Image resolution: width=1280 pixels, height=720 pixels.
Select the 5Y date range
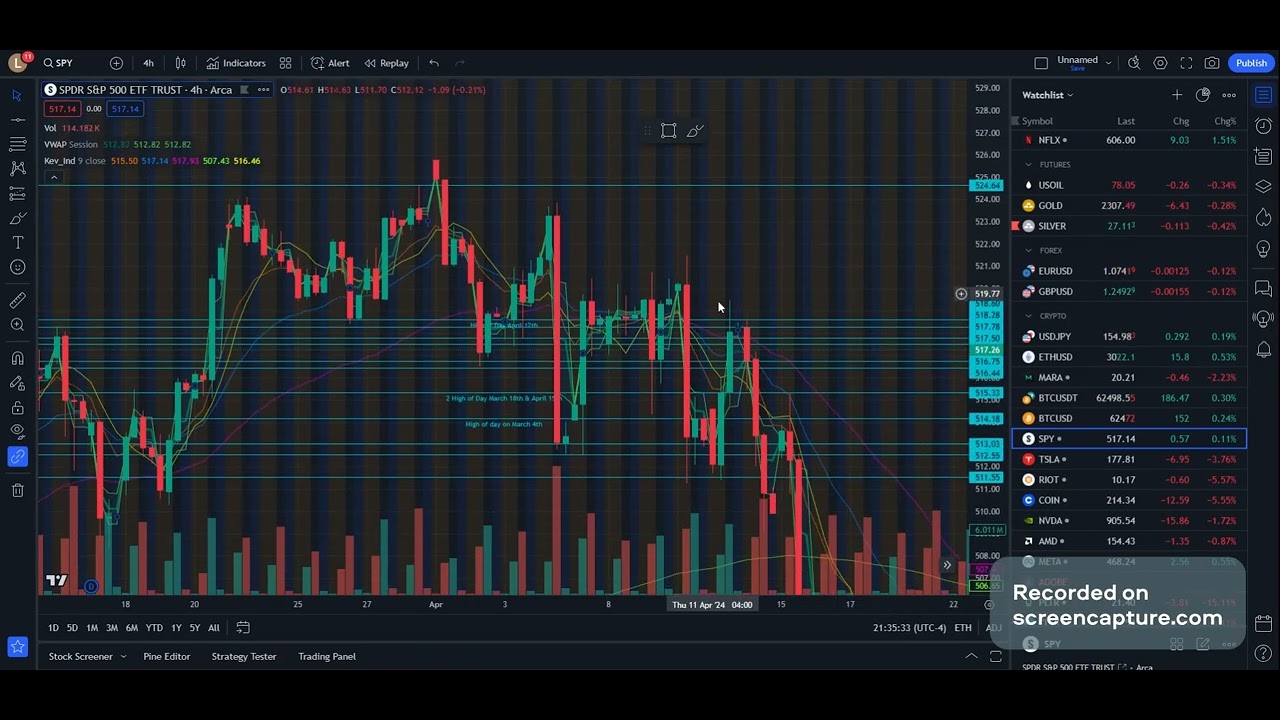195,628
